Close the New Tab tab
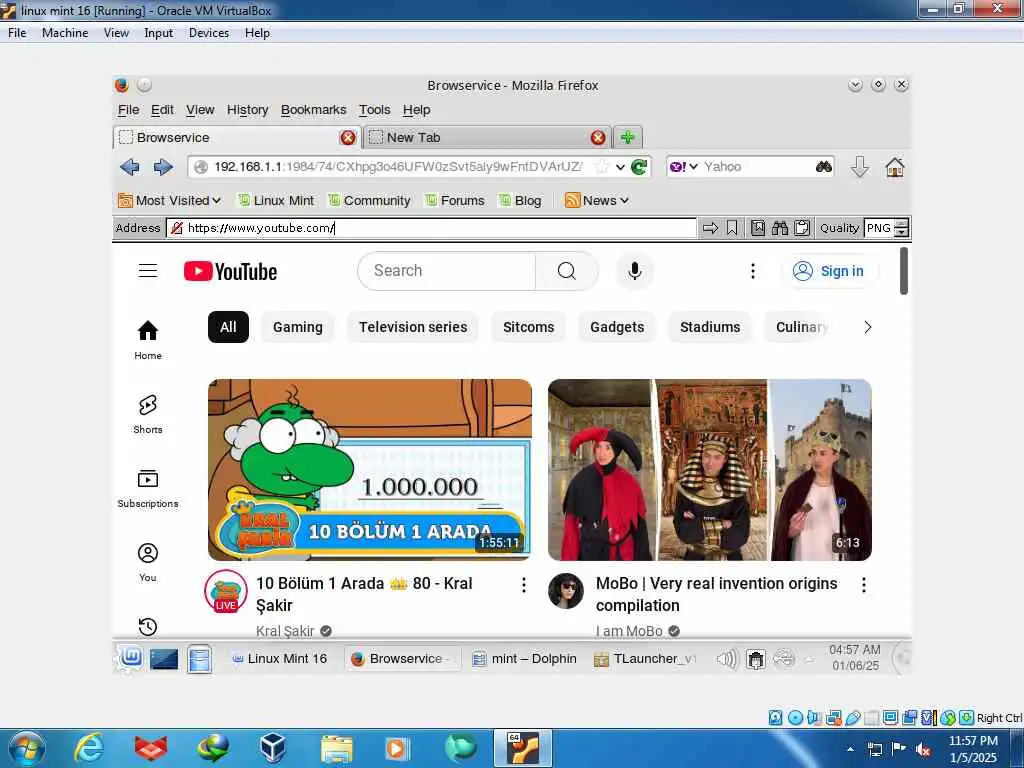Viewport: 1024px width, 768px height. click(598, 137)
